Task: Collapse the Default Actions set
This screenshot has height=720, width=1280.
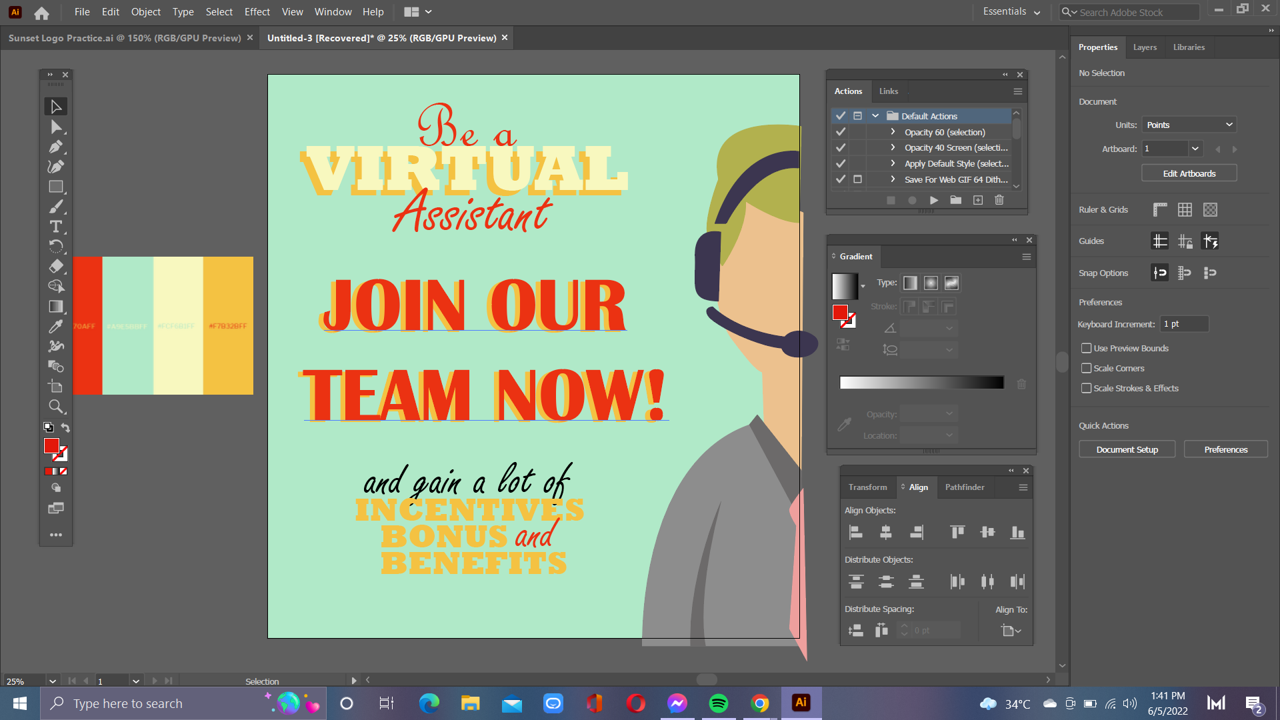Action: tap(875, 116)
